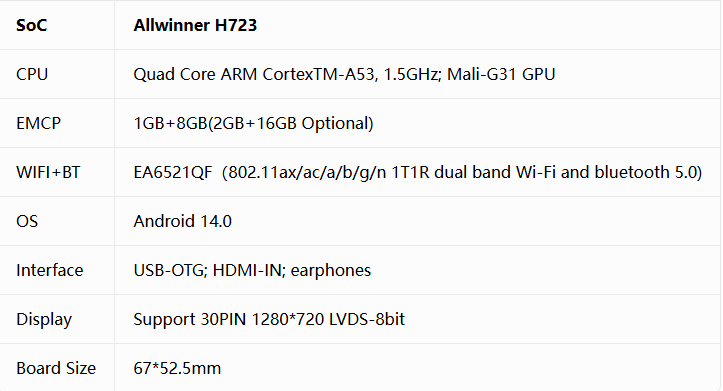Click the Quad Core ARM Cortex description
The image size is (723, 391).
click(x=344, y=74)
